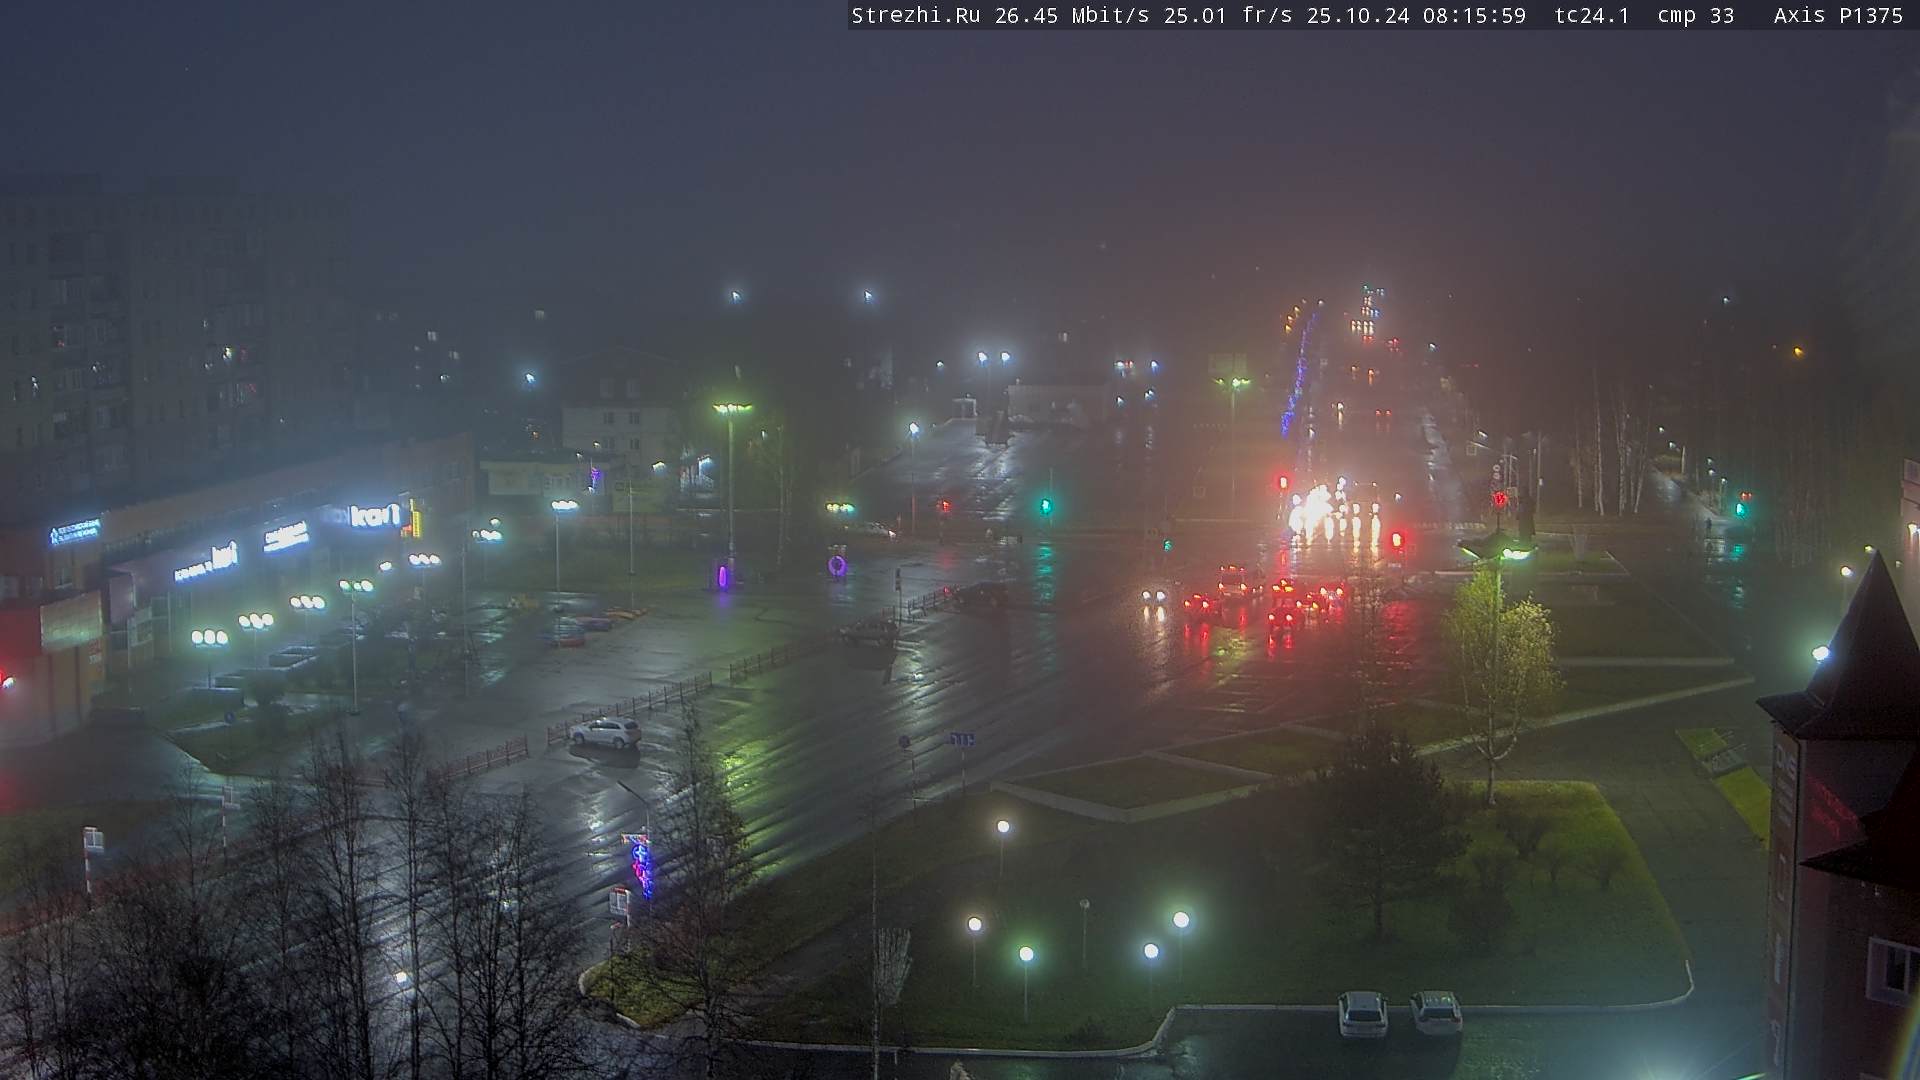The width and height of the screenshot is (1920, 1080).
Task: Select the "tc24.1" overlay label
Action: point(1592,15)
